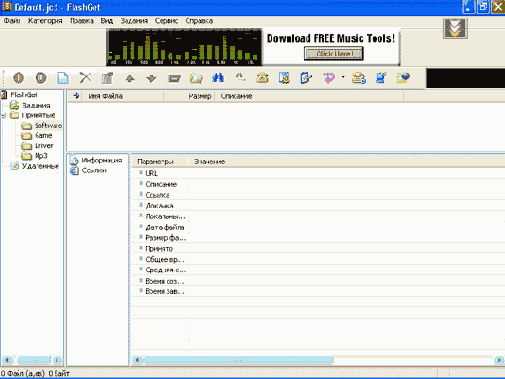Click the sort arrow icon in file list header

coord(76,96)
